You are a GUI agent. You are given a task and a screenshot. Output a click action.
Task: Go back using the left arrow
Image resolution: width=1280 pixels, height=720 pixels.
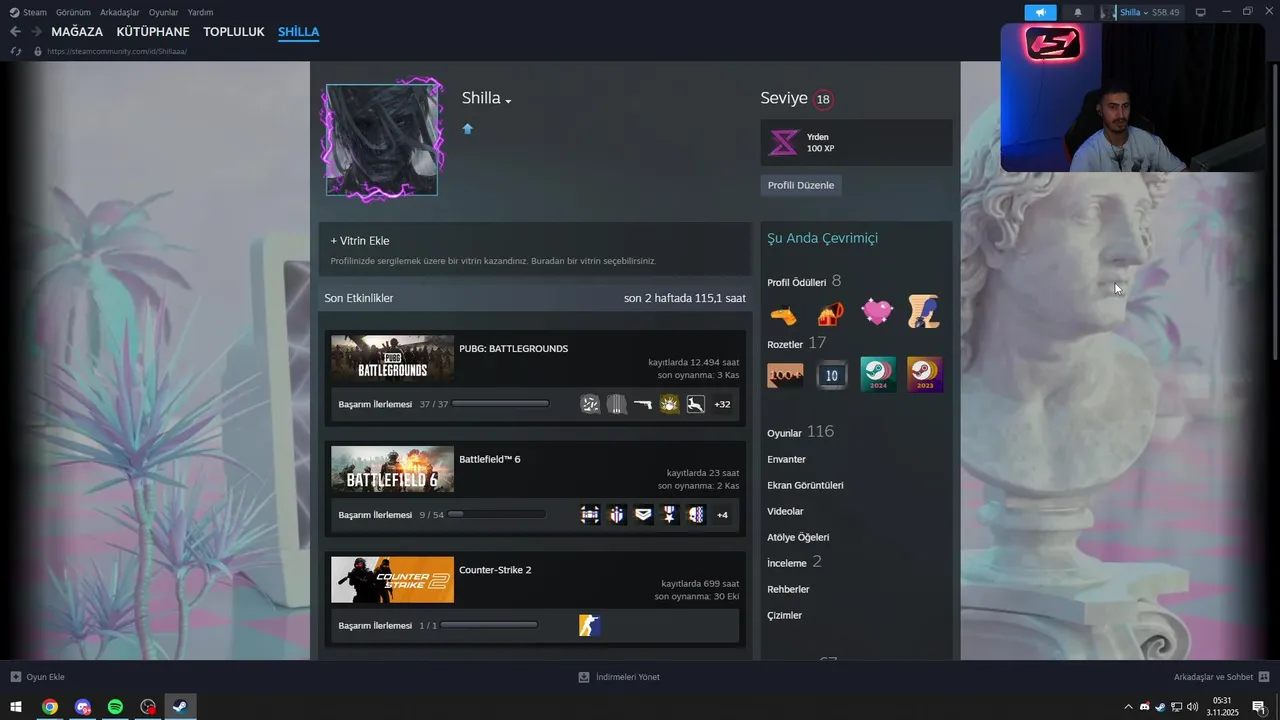pyautogui.click(x=15, y=32)
